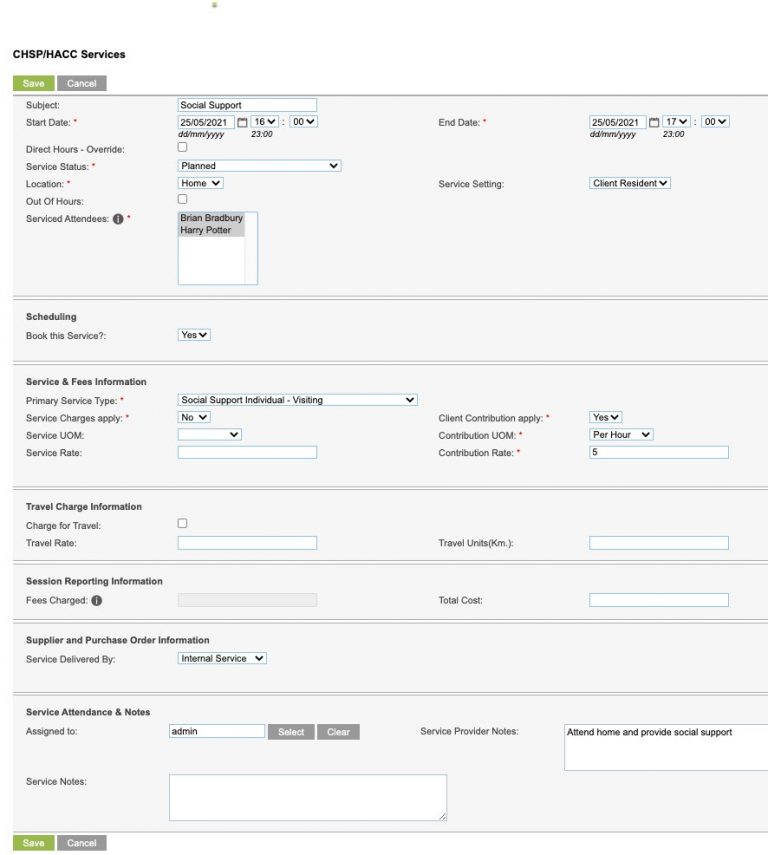Open the Location dropdown showing Home
768x855 pixels.
click(x=199, y=184)
